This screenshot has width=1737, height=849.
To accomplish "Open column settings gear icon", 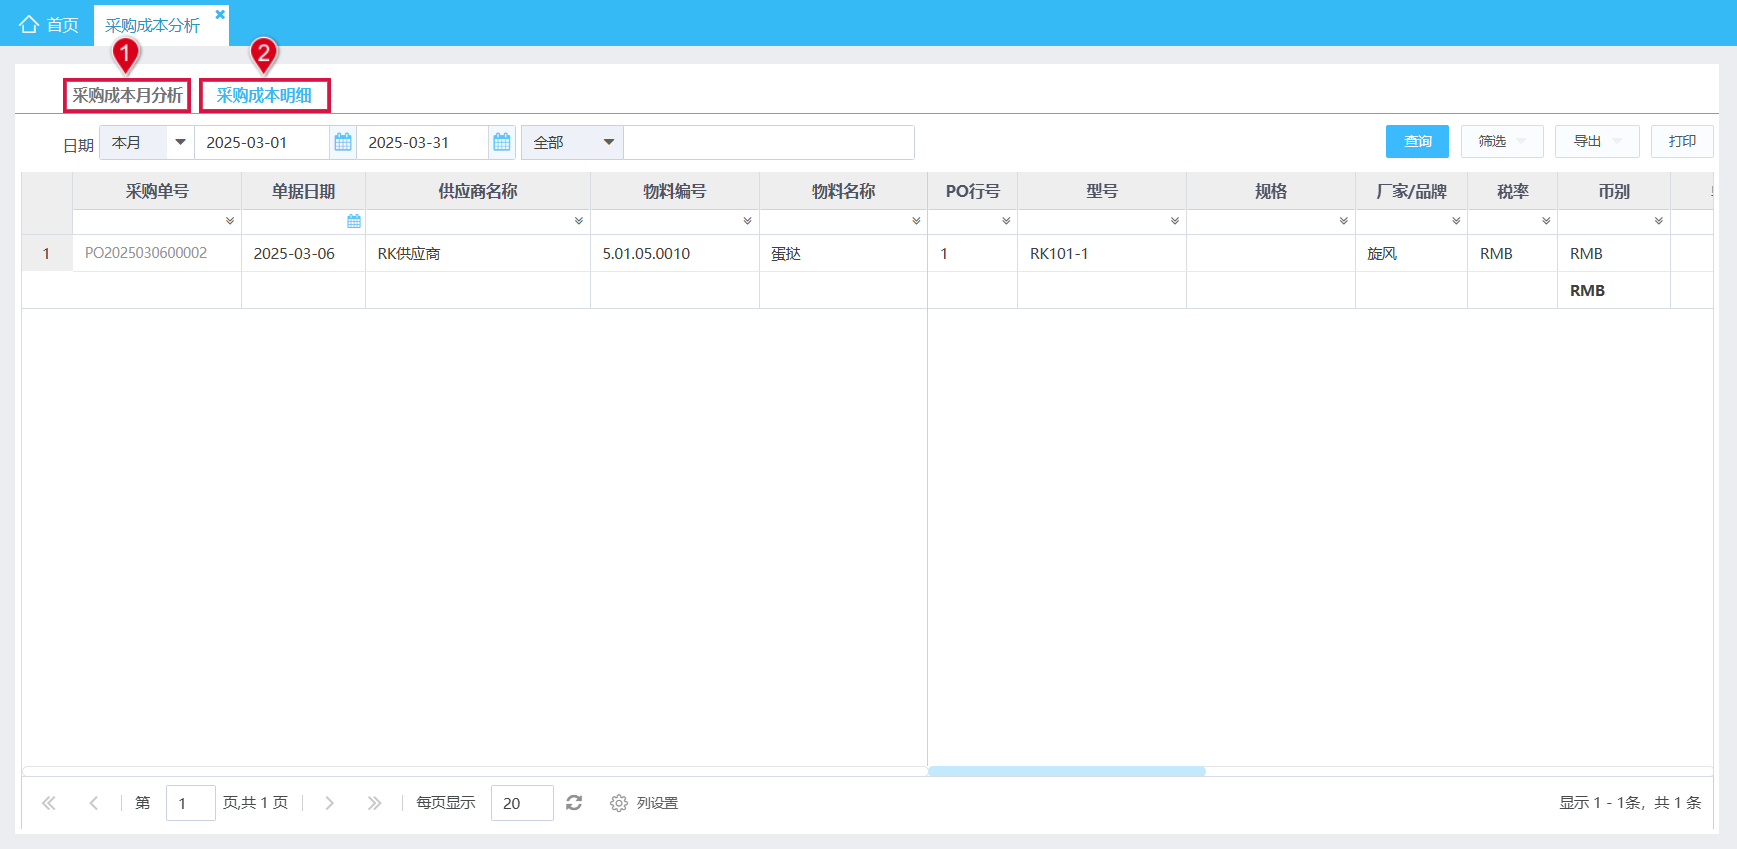I will (x=619, y=803).
